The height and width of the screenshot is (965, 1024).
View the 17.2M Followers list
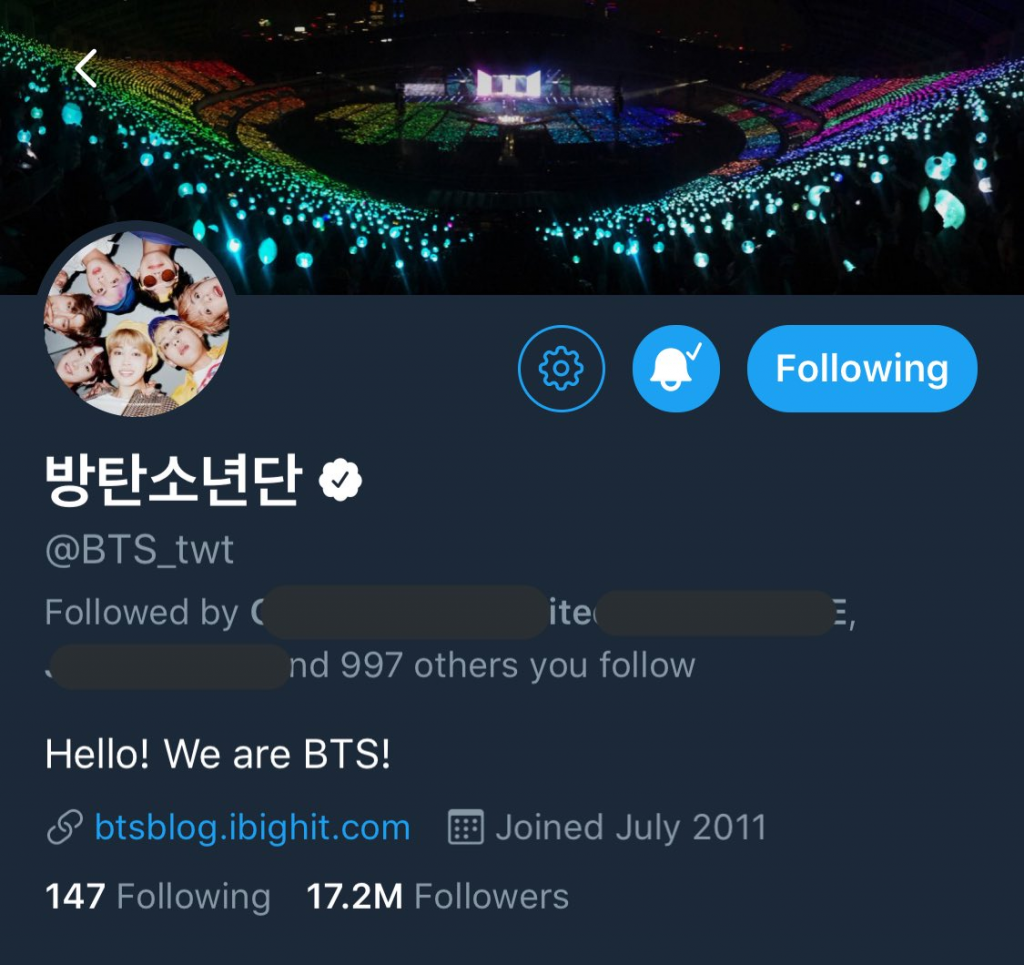coord(438,896)
